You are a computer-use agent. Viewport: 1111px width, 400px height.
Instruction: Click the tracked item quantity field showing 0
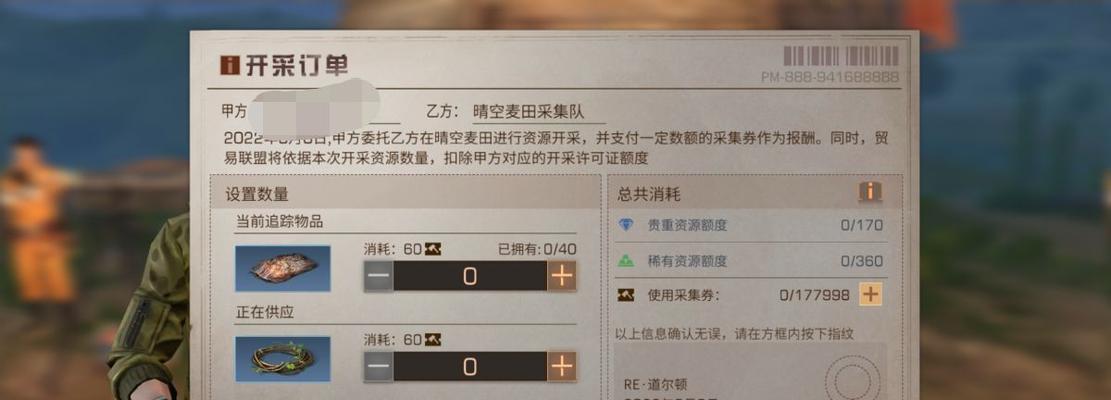[x=470, y=276]
